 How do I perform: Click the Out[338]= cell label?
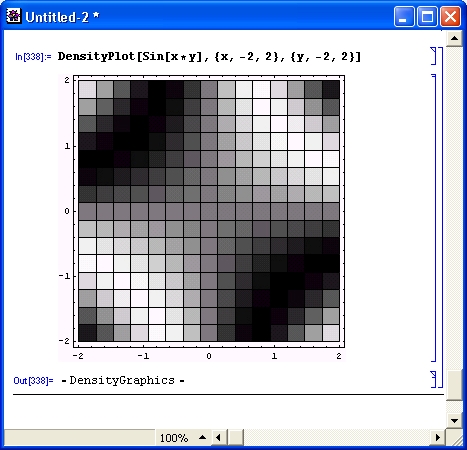coord(33,380)
